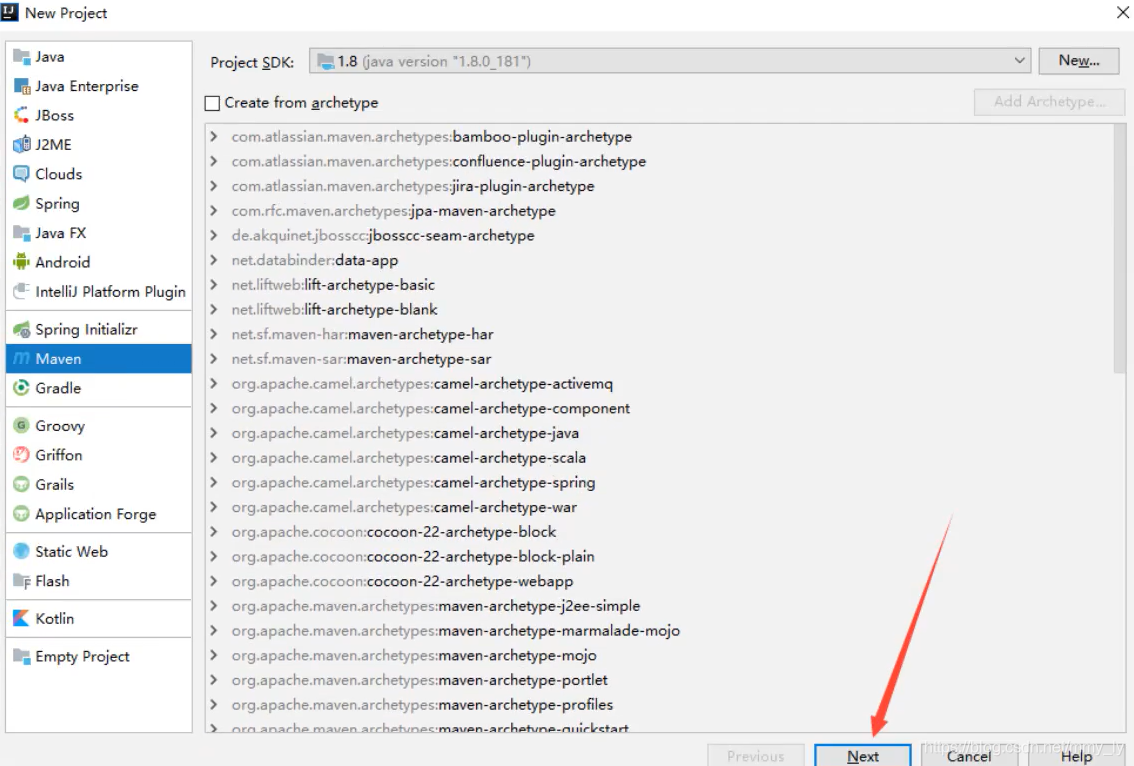The width and height of the screenshot is (1134, 766).
Task: Select camel-archetype-spring row
Action: pyautogui.click(x=659, y=482)
